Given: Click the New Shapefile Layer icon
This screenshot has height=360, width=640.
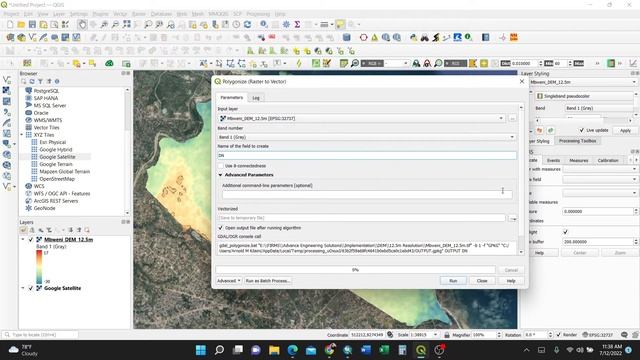Looking at the screenshot, I should coord(32,38).
